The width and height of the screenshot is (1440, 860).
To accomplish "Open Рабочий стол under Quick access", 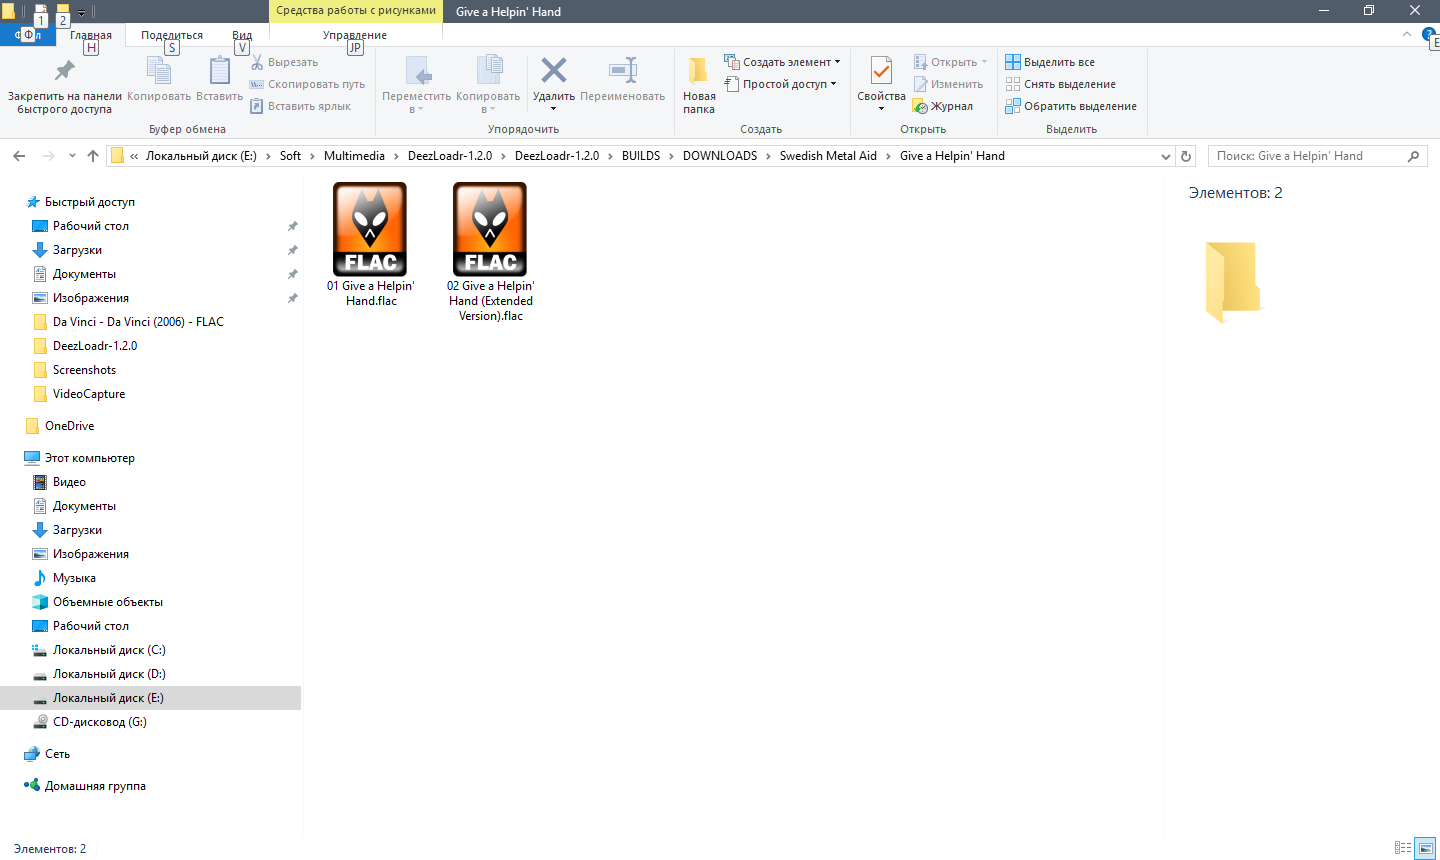I will pos(90,226).
